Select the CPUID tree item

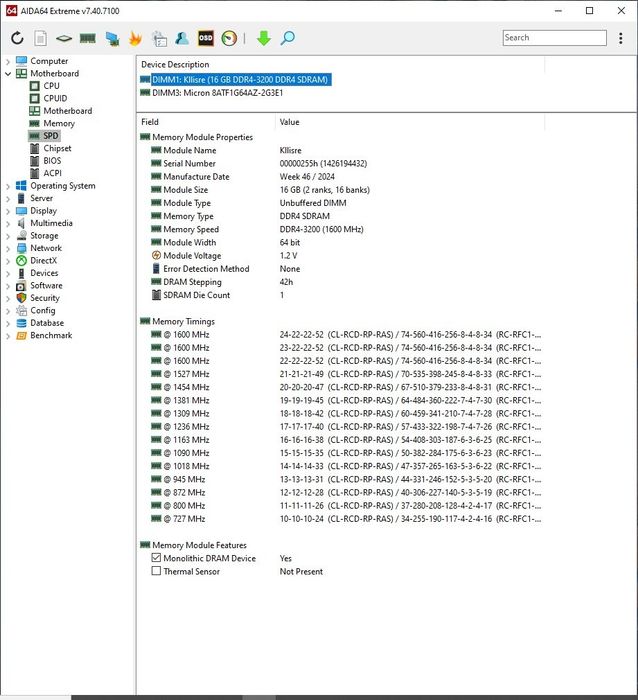[x=49, y=98]
